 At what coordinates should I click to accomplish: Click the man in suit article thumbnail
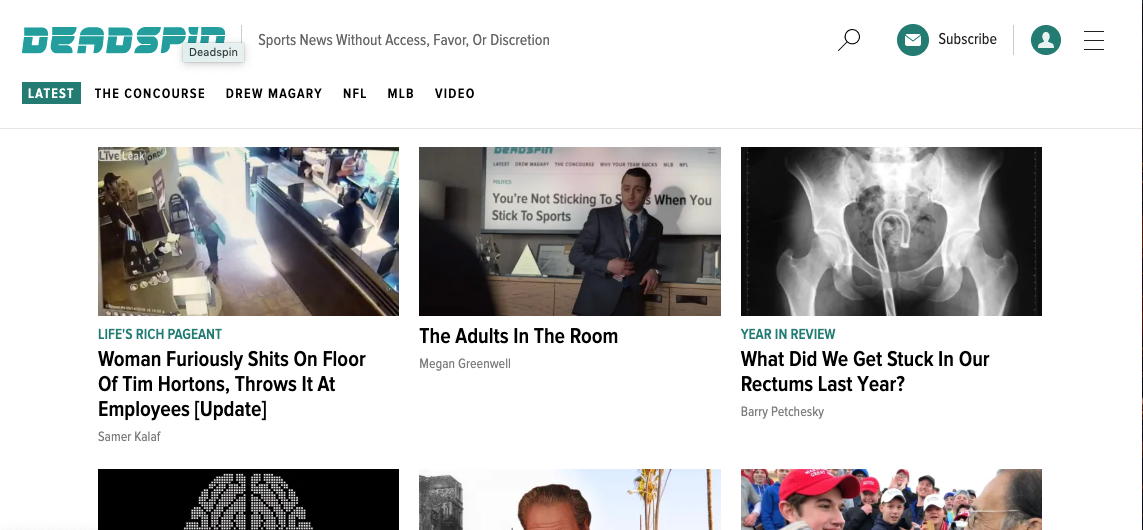(570, 231)
